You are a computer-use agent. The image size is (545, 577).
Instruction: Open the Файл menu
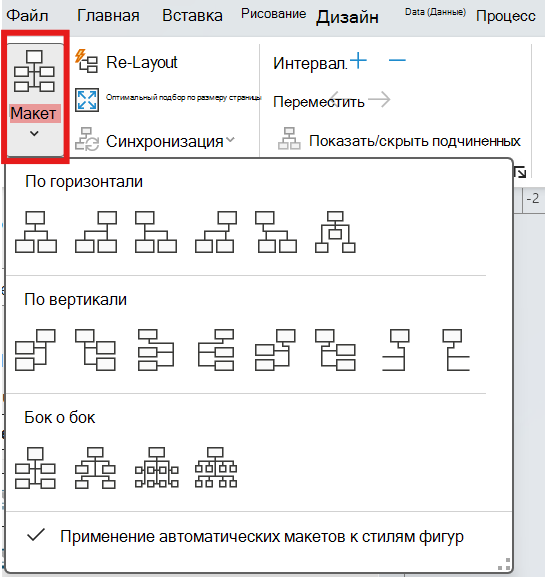pos(28,16)
